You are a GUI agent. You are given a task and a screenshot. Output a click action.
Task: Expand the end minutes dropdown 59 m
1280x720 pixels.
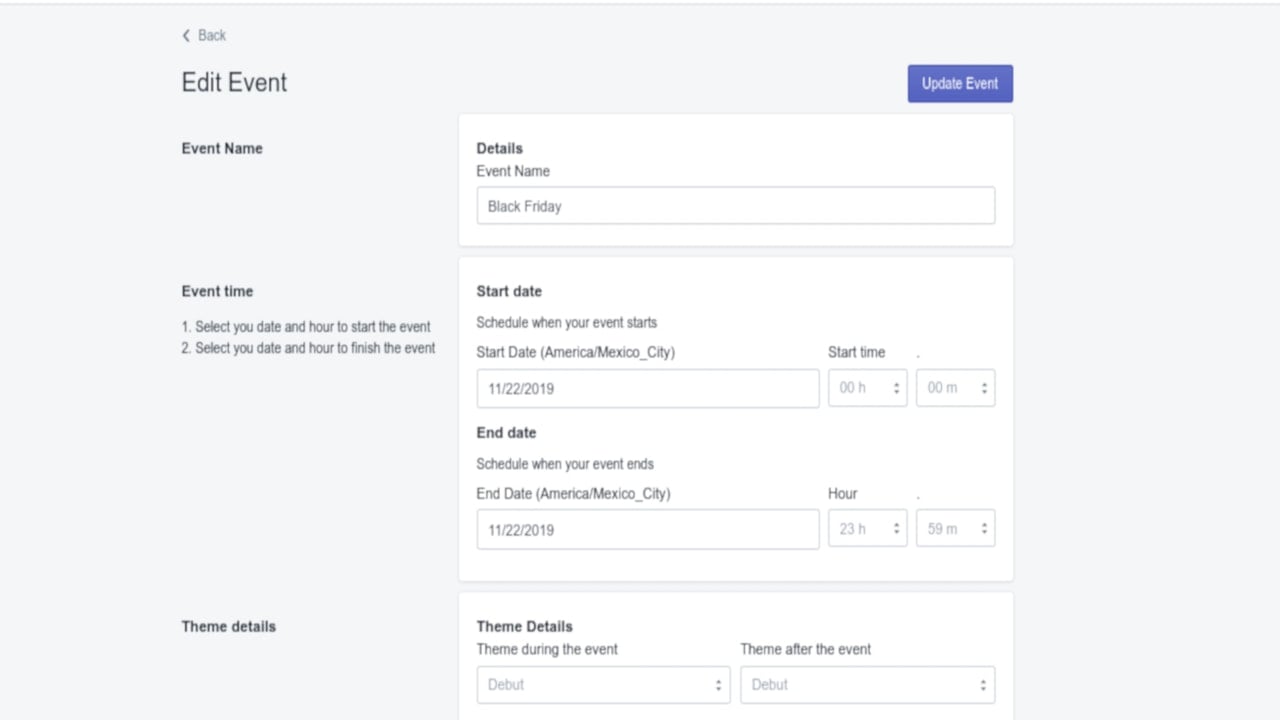tap(955, 529)
